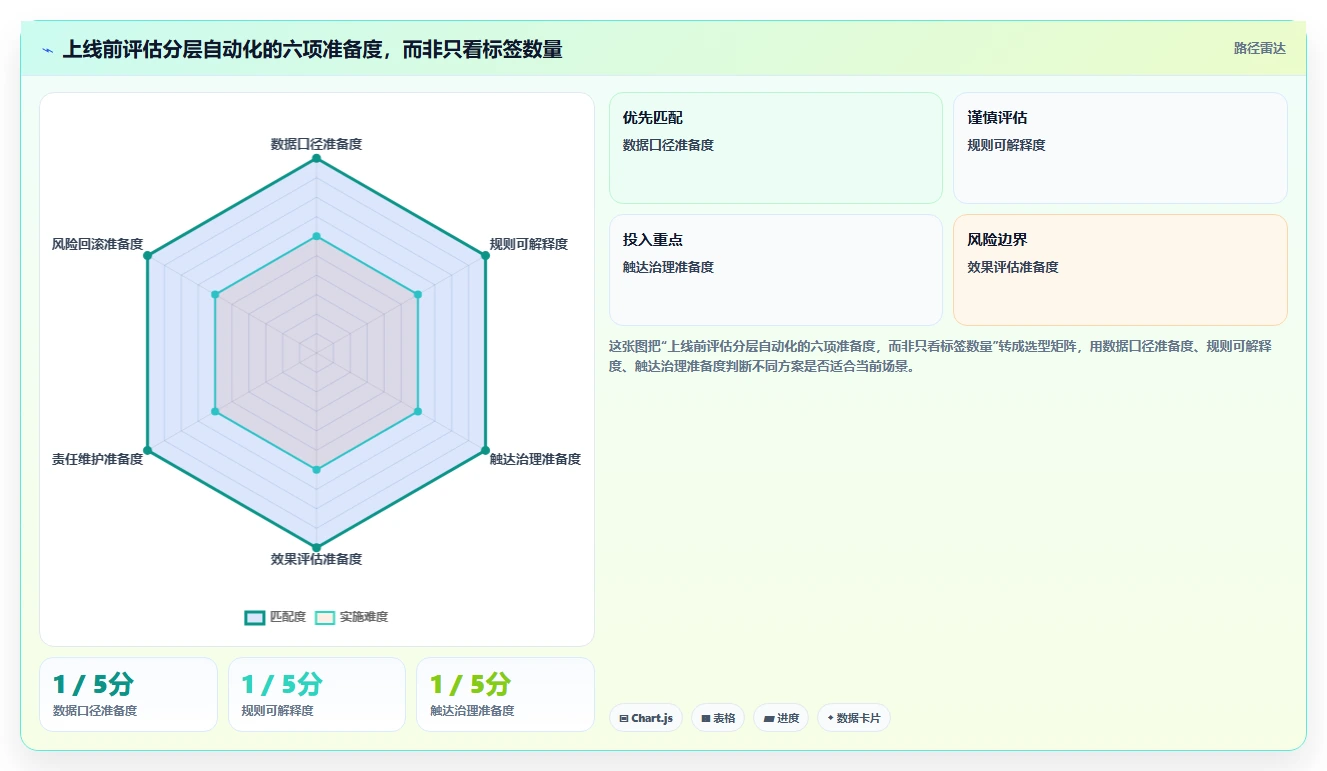Open the 风险边界 card
Screen dimensions: 1327x771
[x=1120, y=270]
